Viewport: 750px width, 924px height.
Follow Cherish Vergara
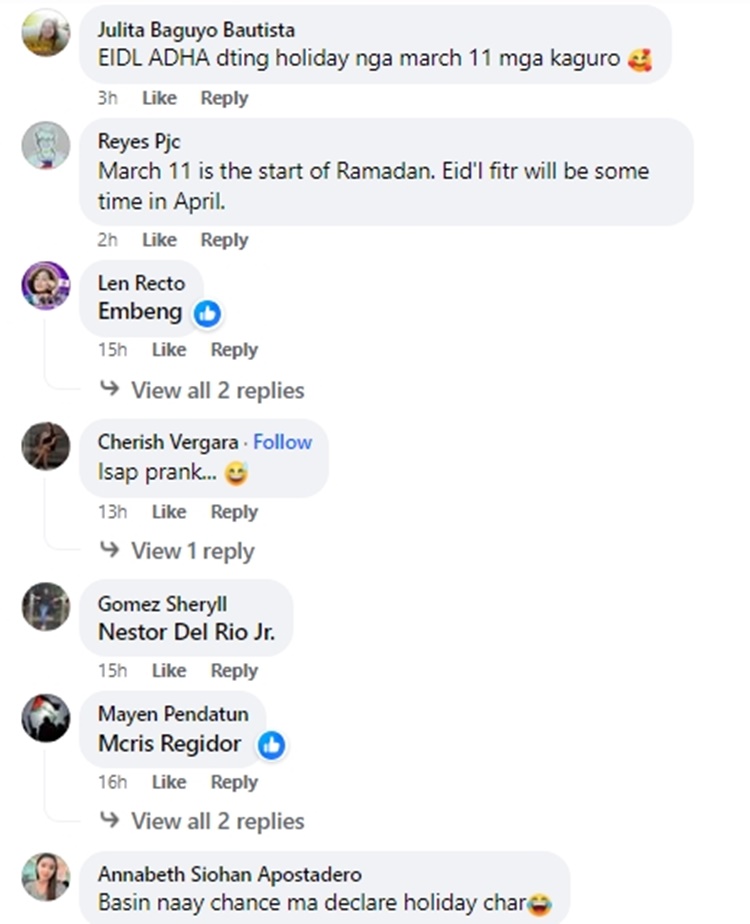click(x=282, y=442)
